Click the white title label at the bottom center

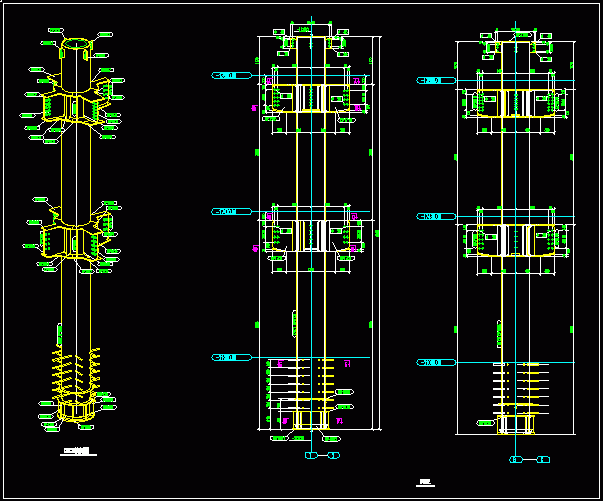tap(424, 483)
